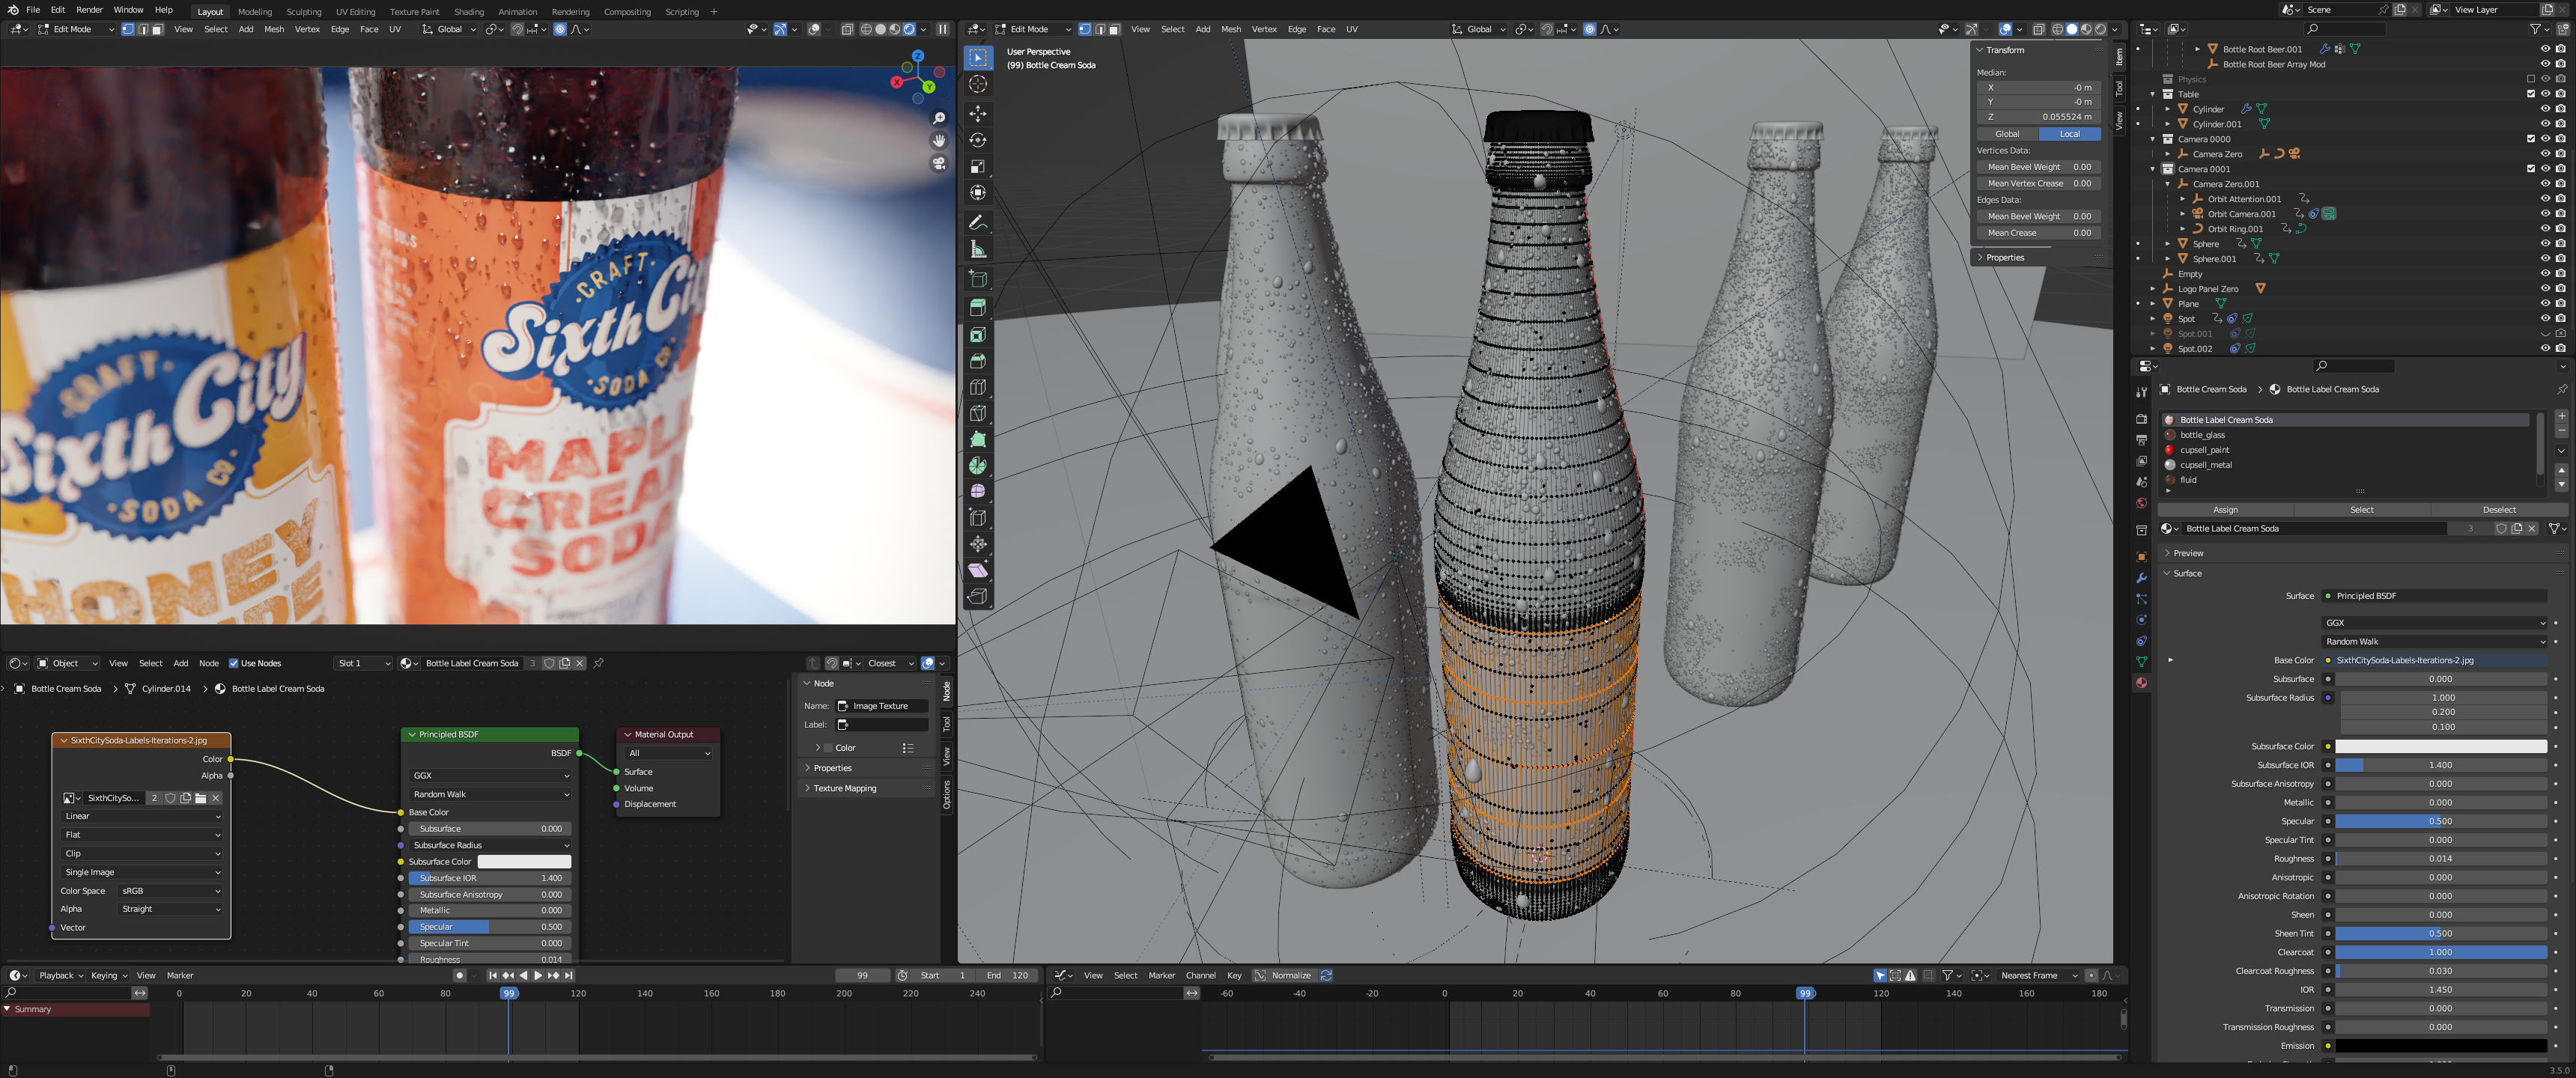Expand the Preview panel in material properties

point(2187,553)
